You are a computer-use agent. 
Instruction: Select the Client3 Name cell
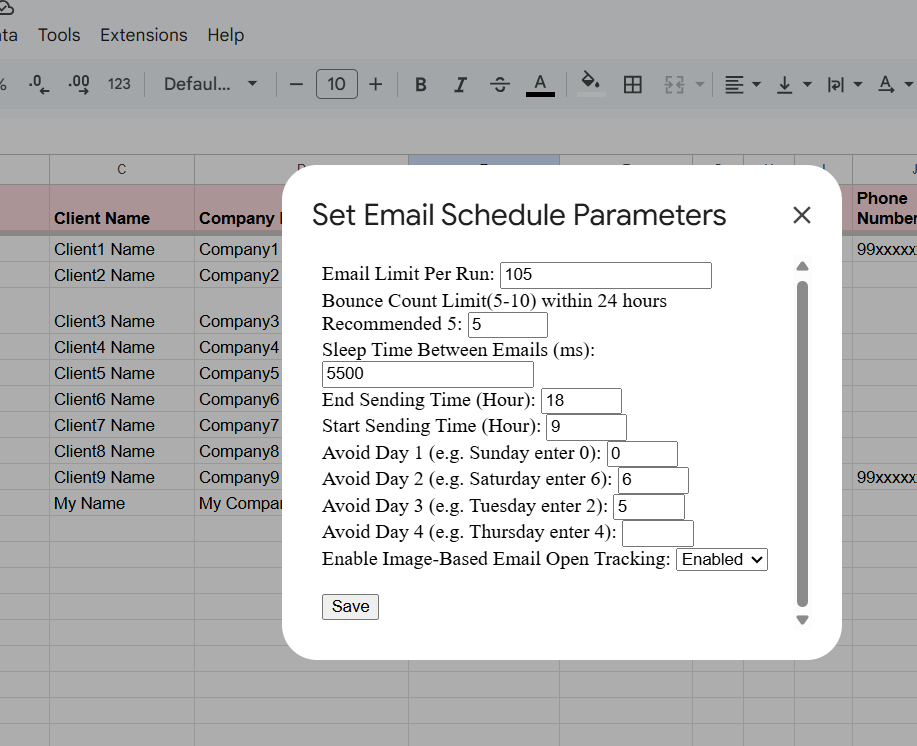tap(122, 311)
